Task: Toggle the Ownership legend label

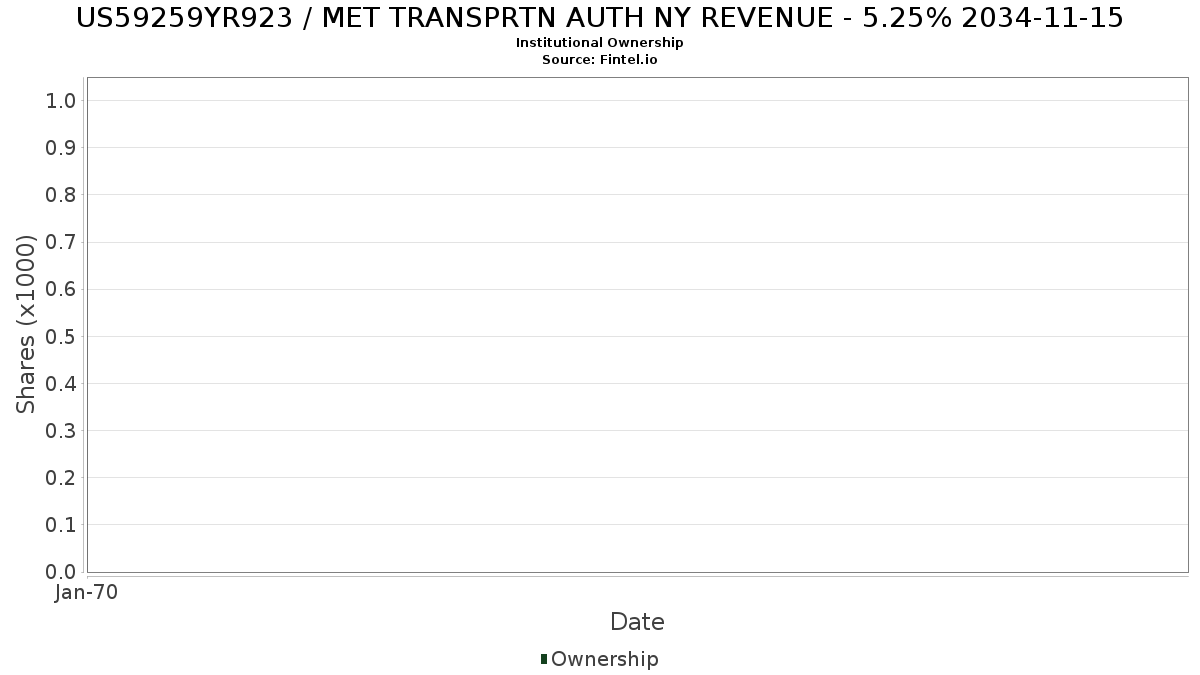Action: [x=604, y=659]
